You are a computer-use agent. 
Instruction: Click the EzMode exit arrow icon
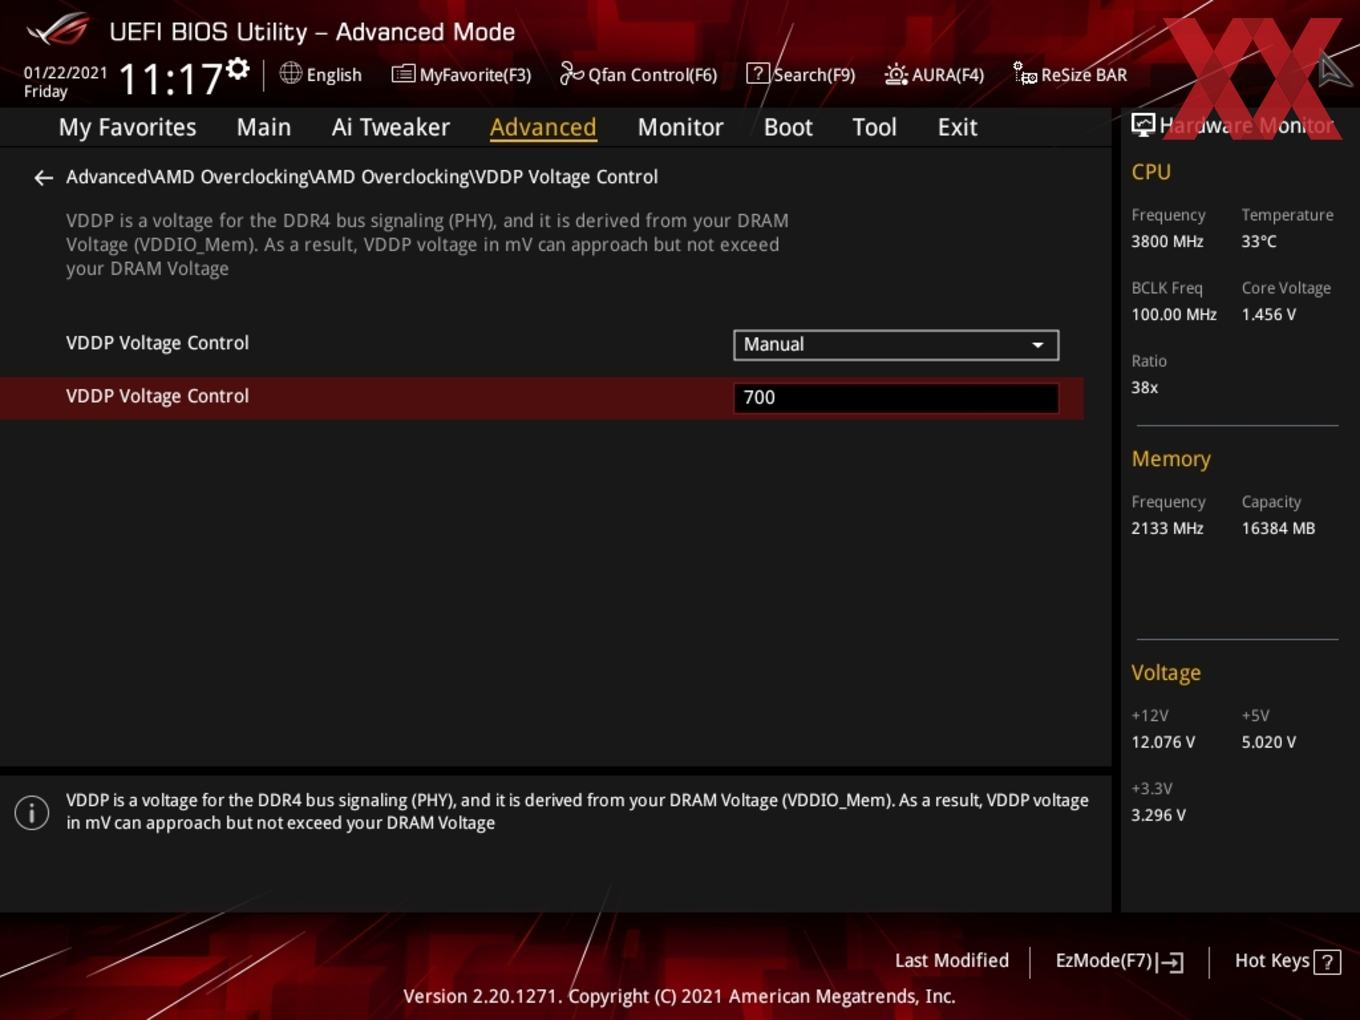pyautogui.click(x=1171, y=962)
